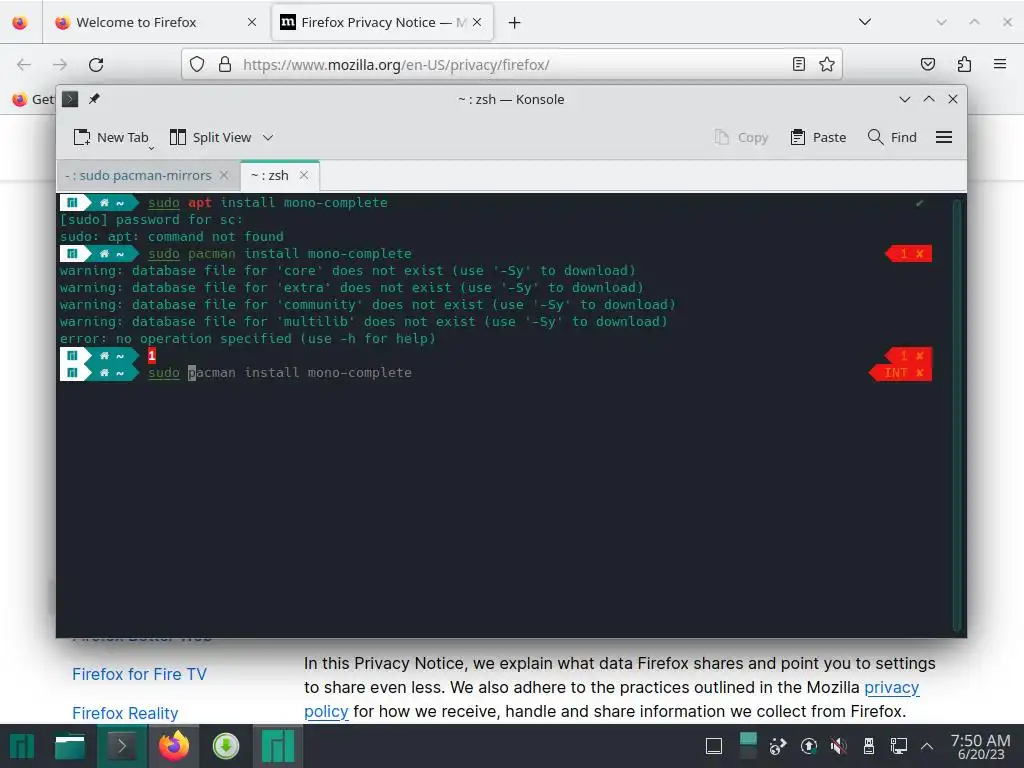1024x768 pixels.
Task: Open removable devices tray icon
Action: coord(869,746)
